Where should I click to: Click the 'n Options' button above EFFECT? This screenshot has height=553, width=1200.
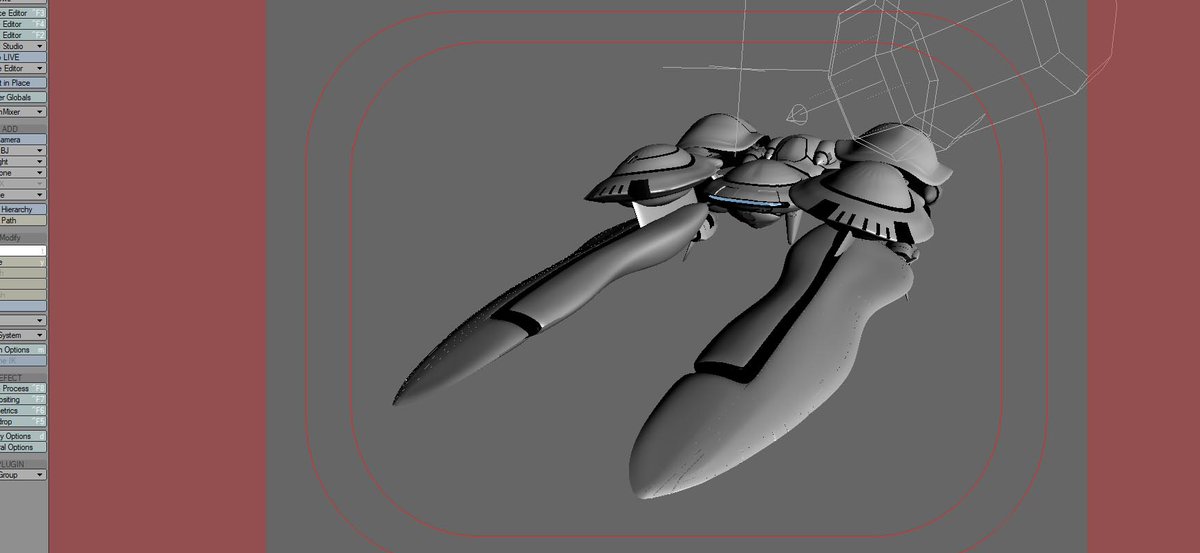click(22, 350)
